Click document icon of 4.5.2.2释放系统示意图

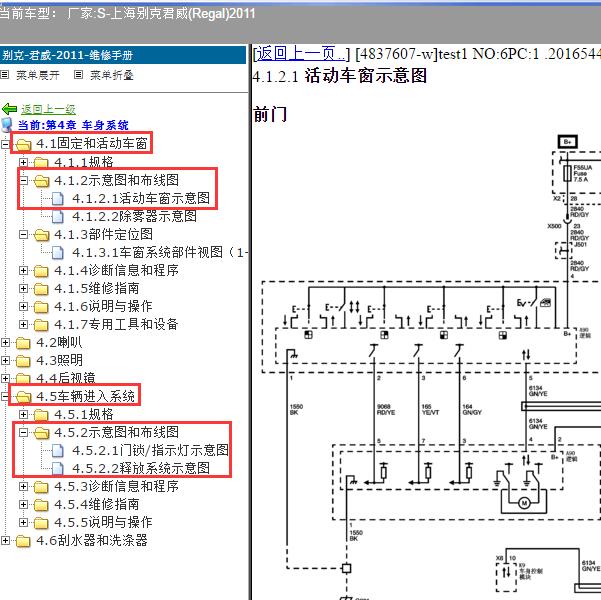(x=57, y=469)
